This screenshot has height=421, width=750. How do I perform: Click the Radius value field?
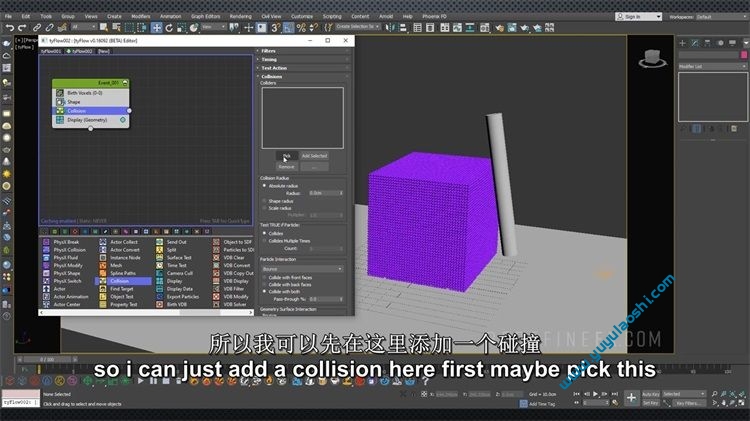(320, 192)
